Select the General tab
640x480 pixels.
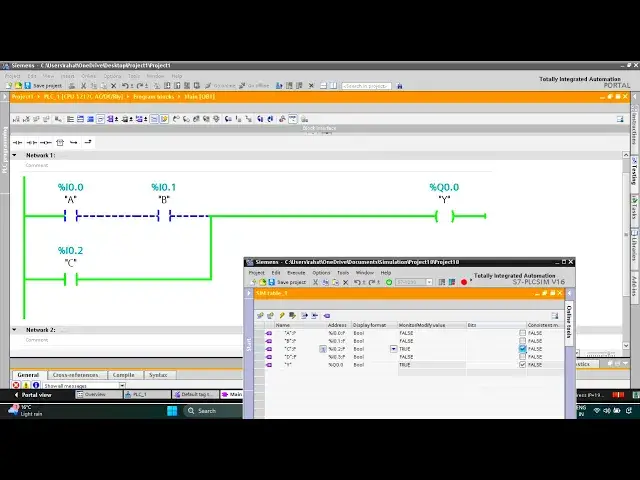click(28, 375)
